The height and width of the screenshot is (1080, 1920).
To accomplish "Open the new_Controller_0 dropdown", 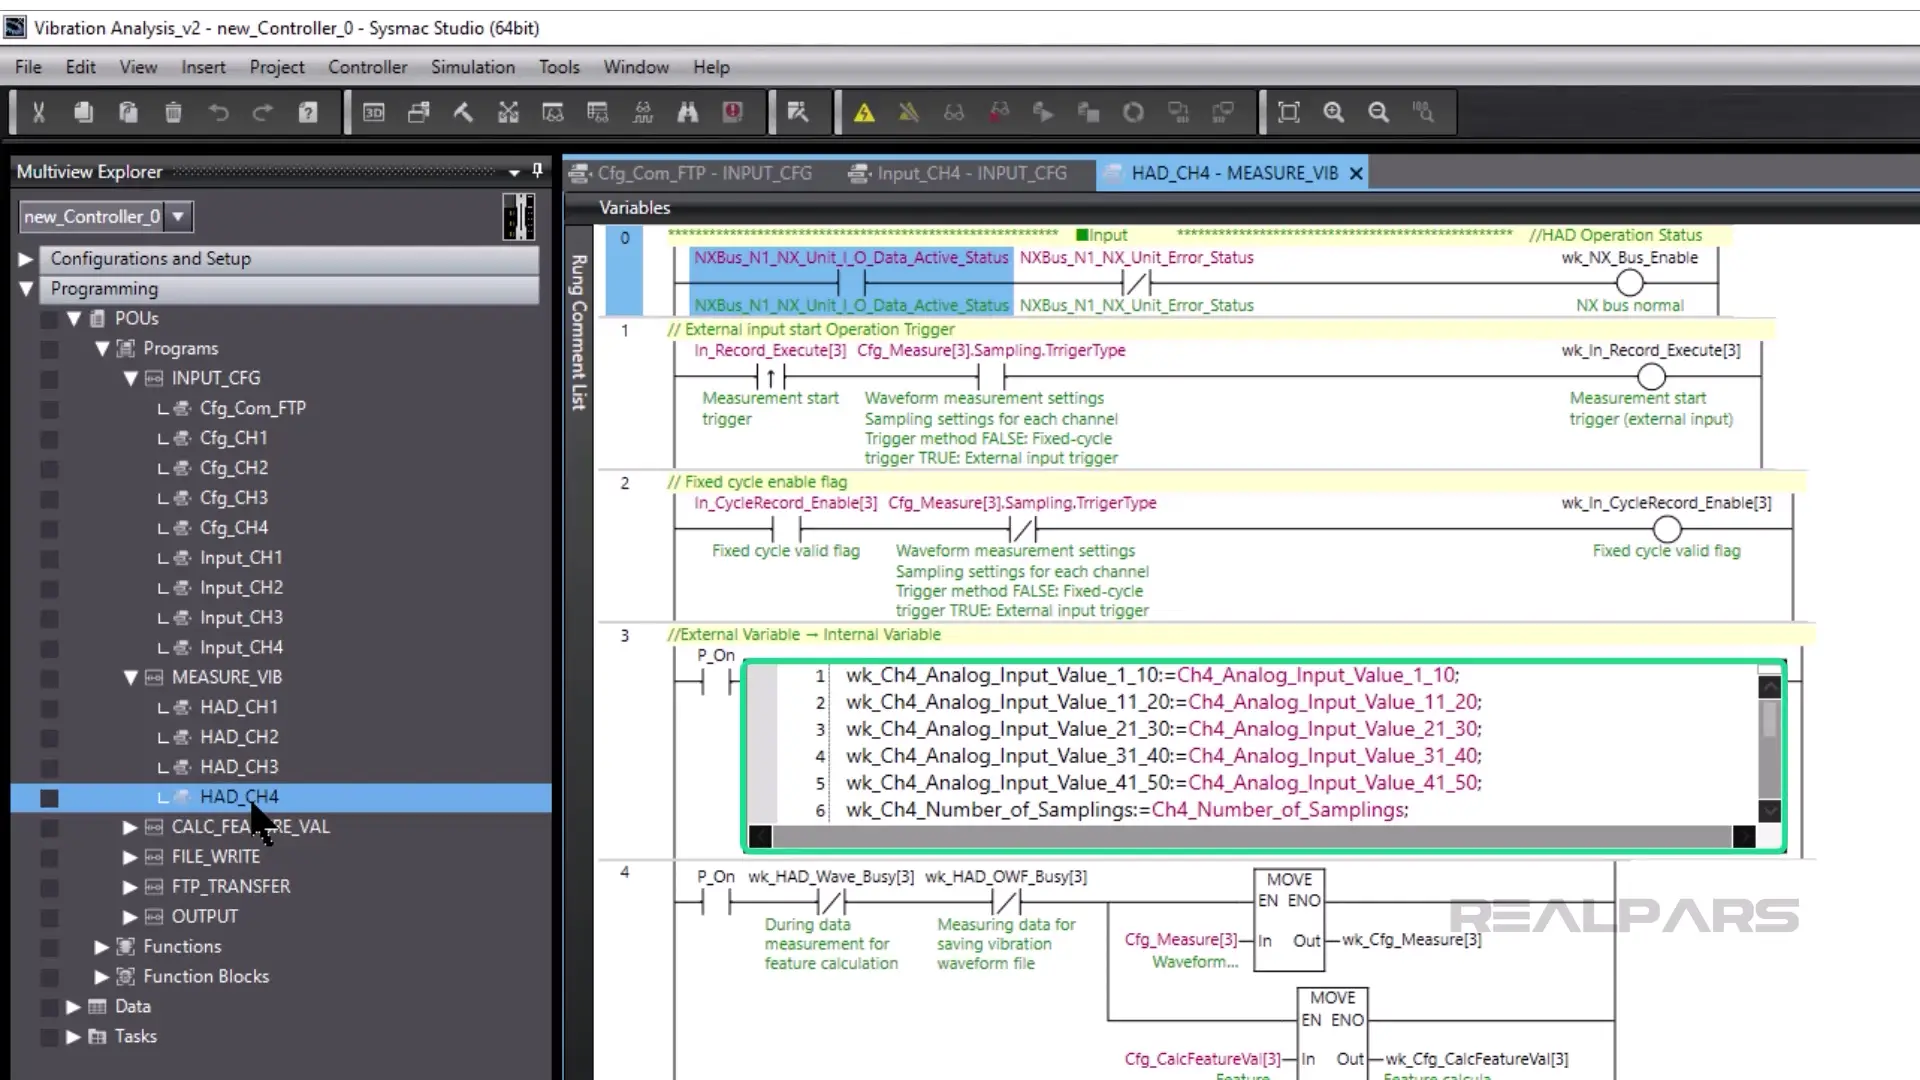I will [178, 216].
